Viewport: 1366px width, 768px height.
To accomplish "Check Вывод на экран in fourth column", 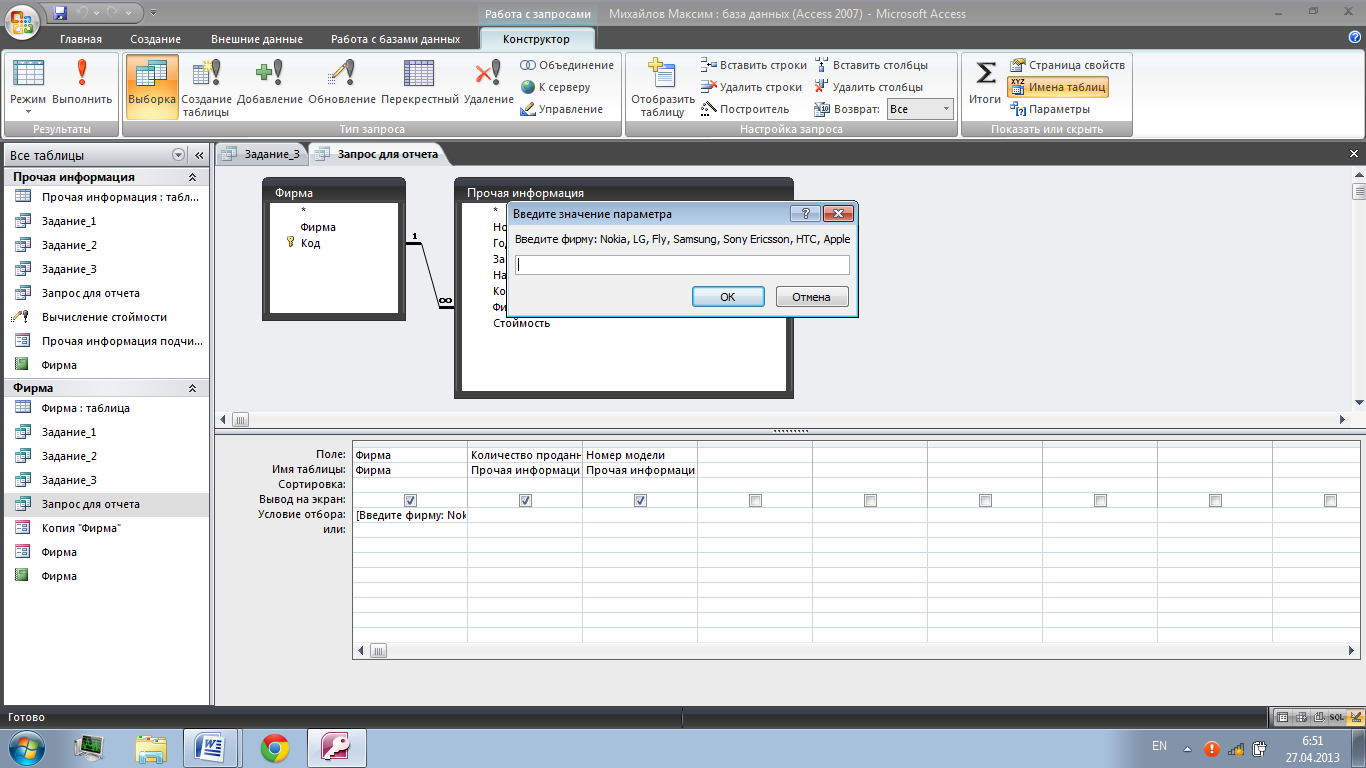I will (755, 500).
